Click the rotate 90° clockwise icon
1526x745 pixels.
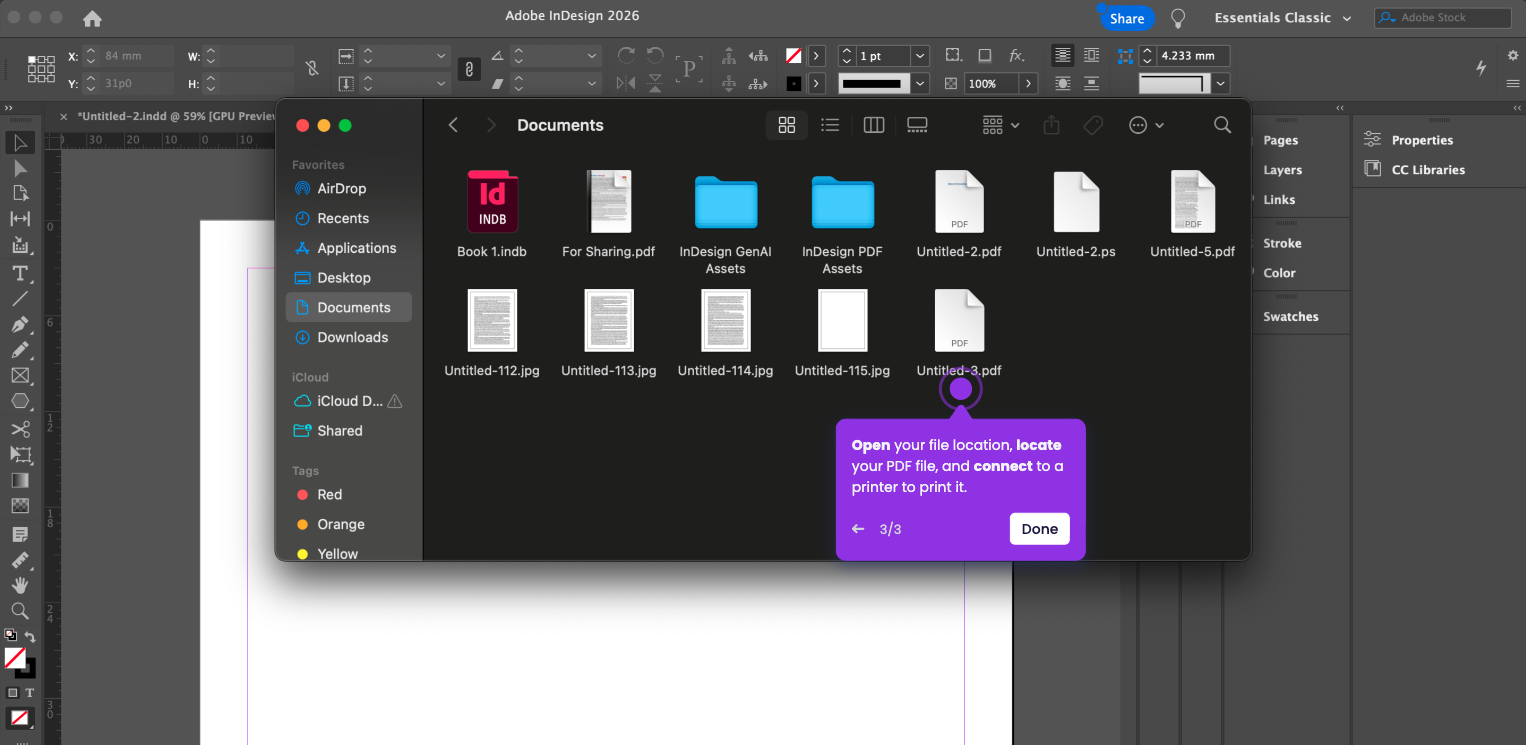click(627, 55)
